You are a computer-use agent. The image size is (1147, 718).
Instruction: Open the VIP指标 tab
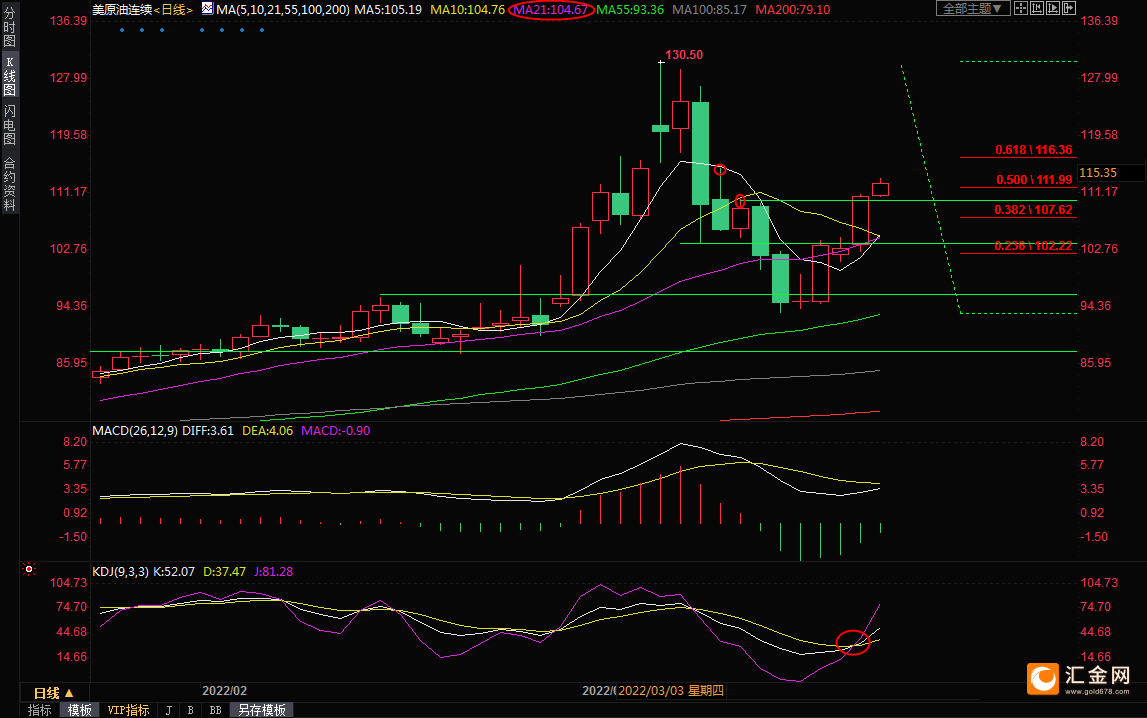(128, 710)
